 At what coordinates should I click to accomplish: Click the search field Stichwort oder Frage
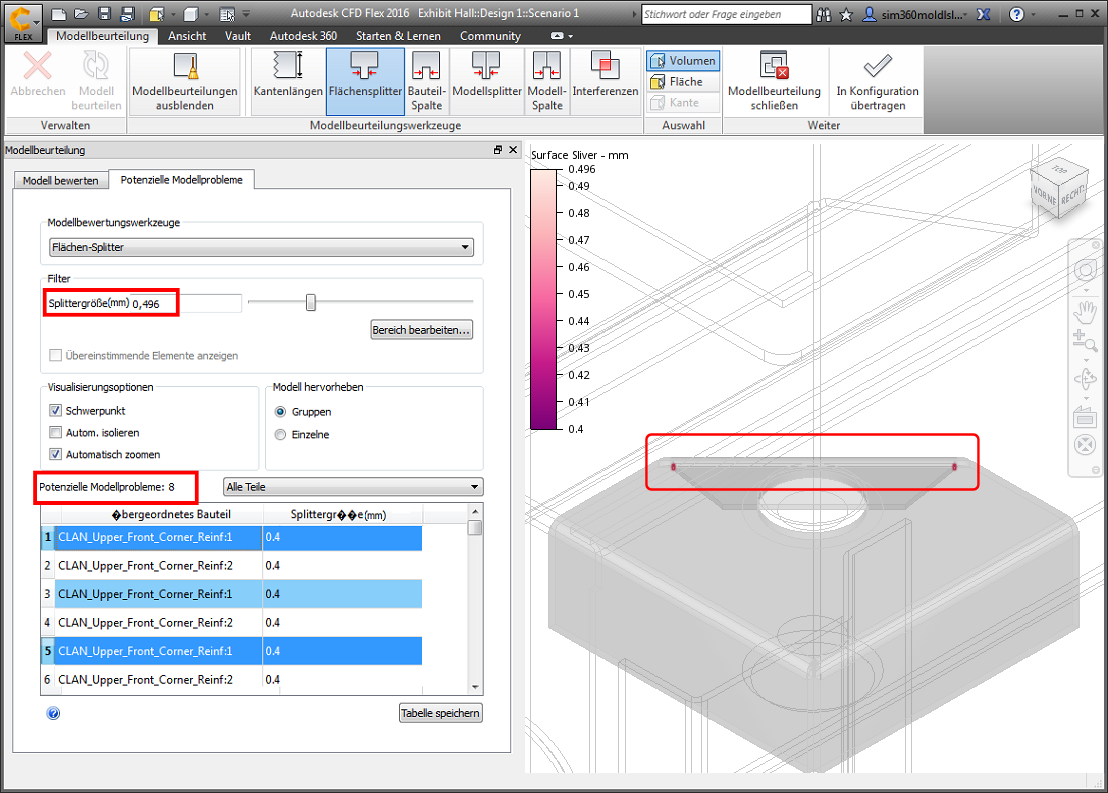tap(726, 14)
